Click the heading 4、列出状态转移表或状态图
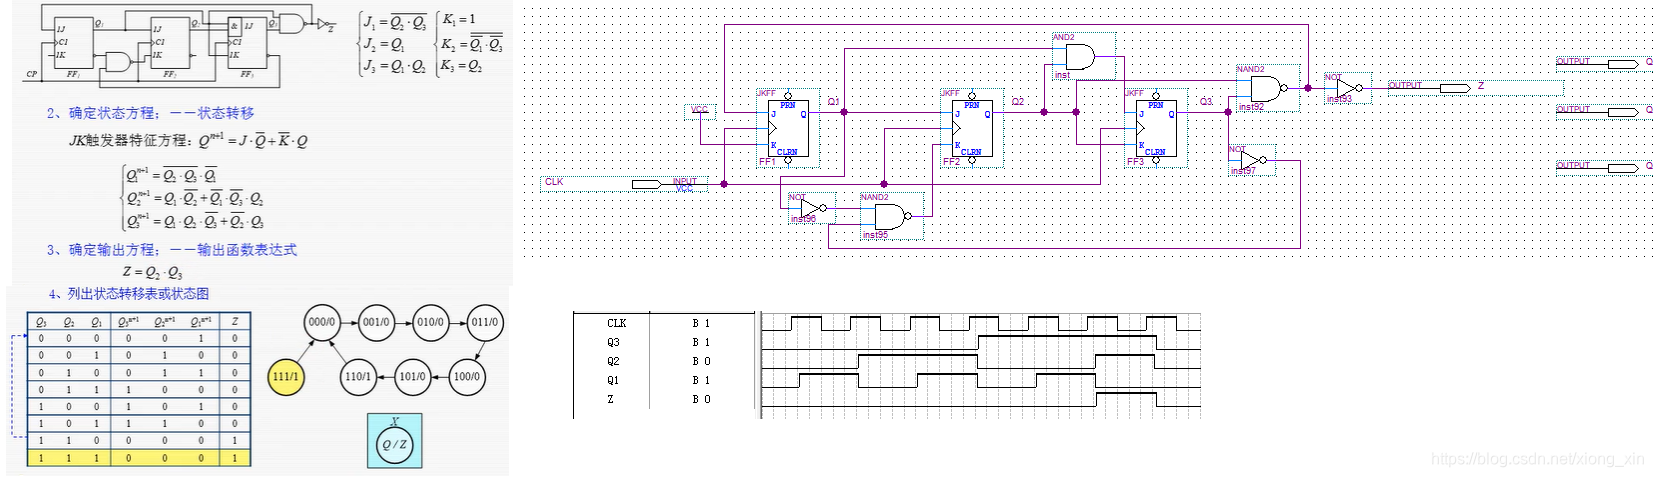This screenshot has height=477, width=1653. (128, 294)
